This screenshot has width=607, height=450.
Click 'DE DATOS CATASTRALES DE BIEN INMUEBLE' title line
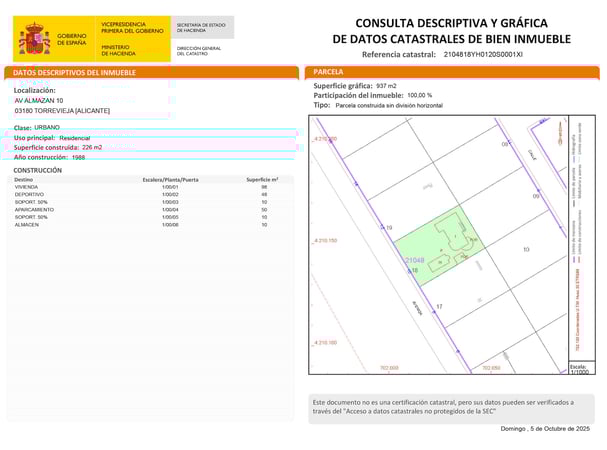451,39
